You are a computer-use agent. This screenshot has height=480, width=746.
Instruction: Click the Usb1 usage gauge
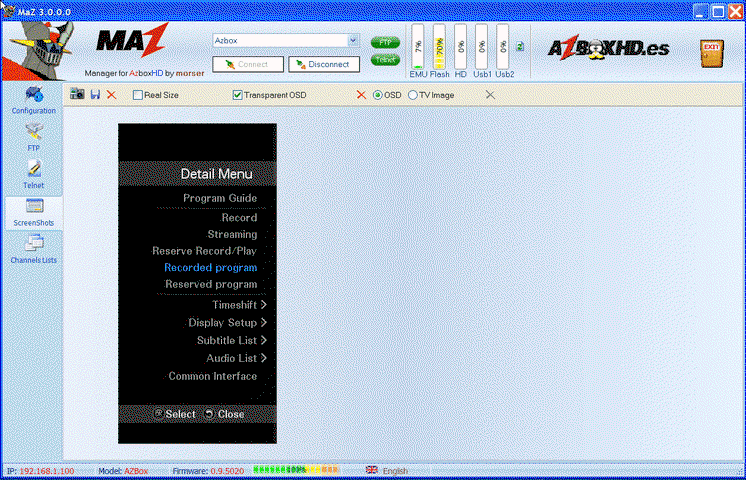point(481,47)
